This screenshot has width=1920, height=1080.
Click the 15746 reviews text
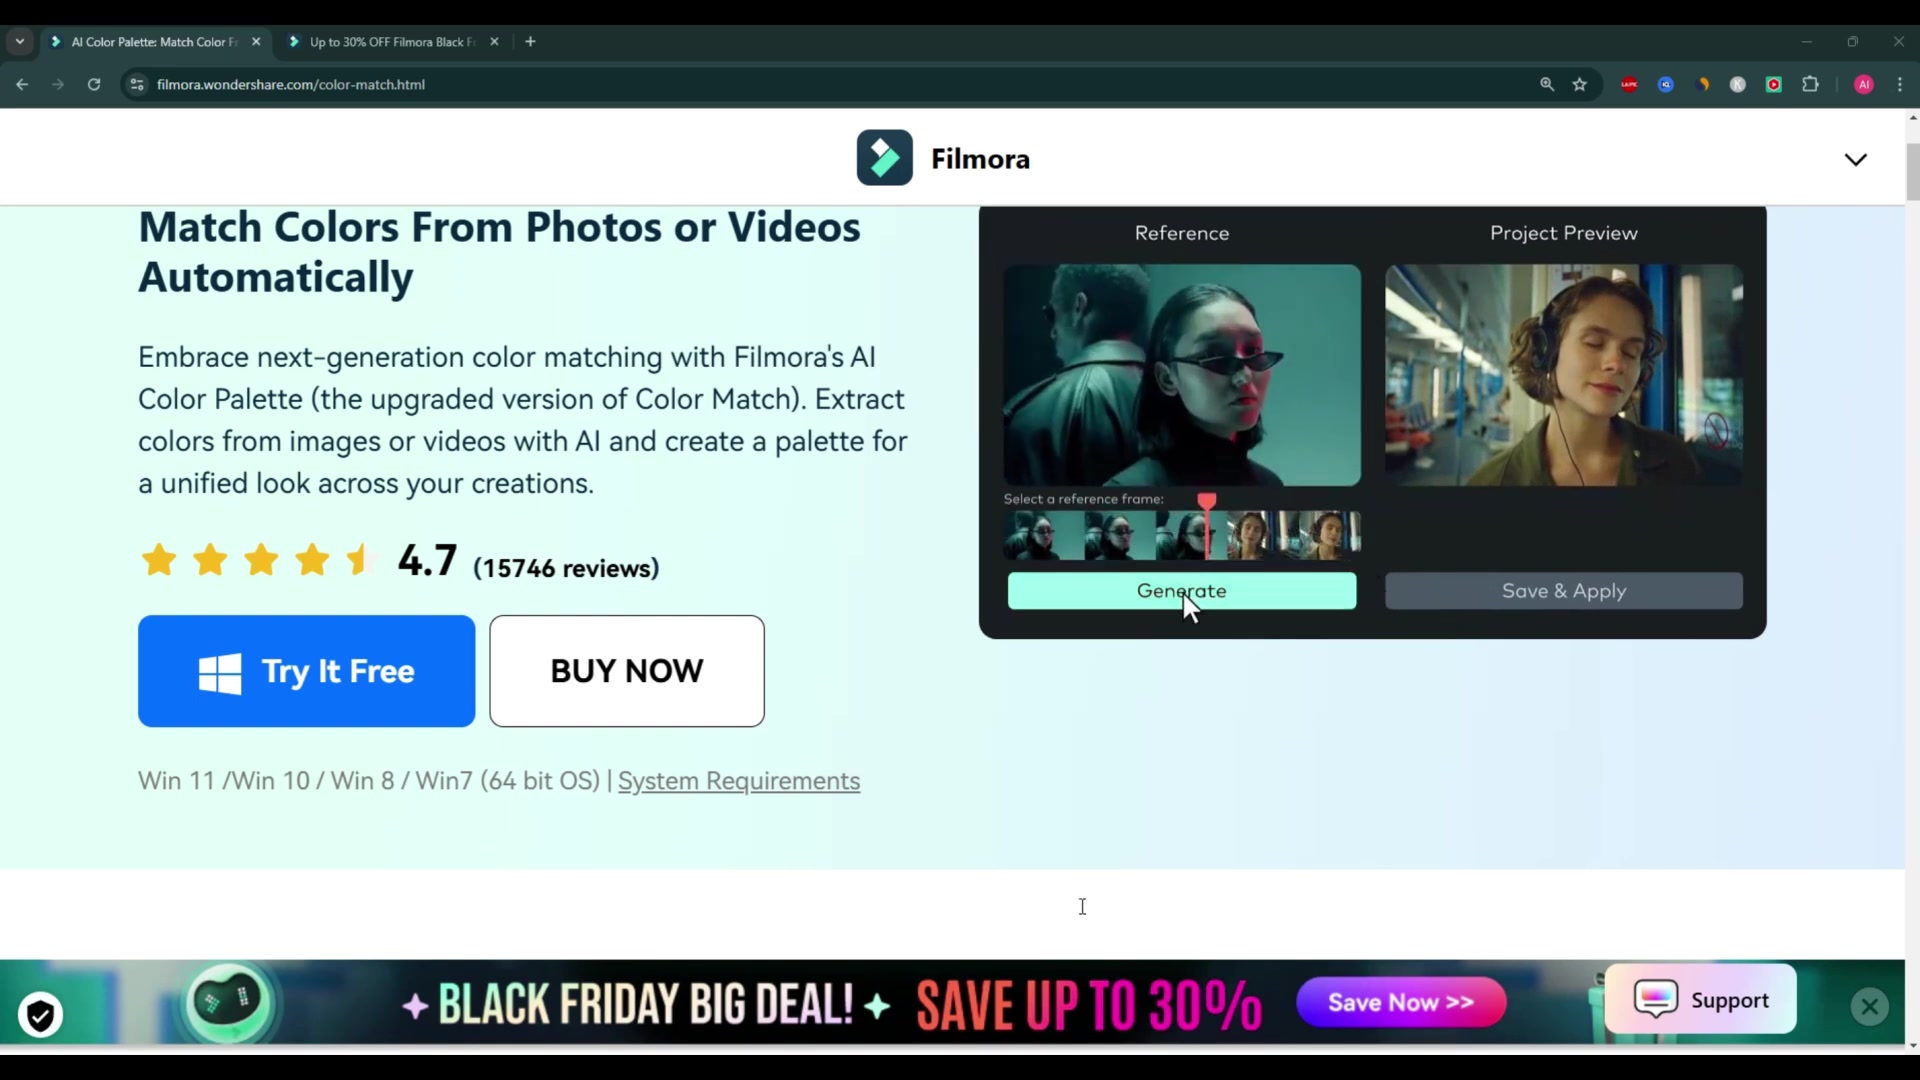pyautogui.click(x=566, y=568)
